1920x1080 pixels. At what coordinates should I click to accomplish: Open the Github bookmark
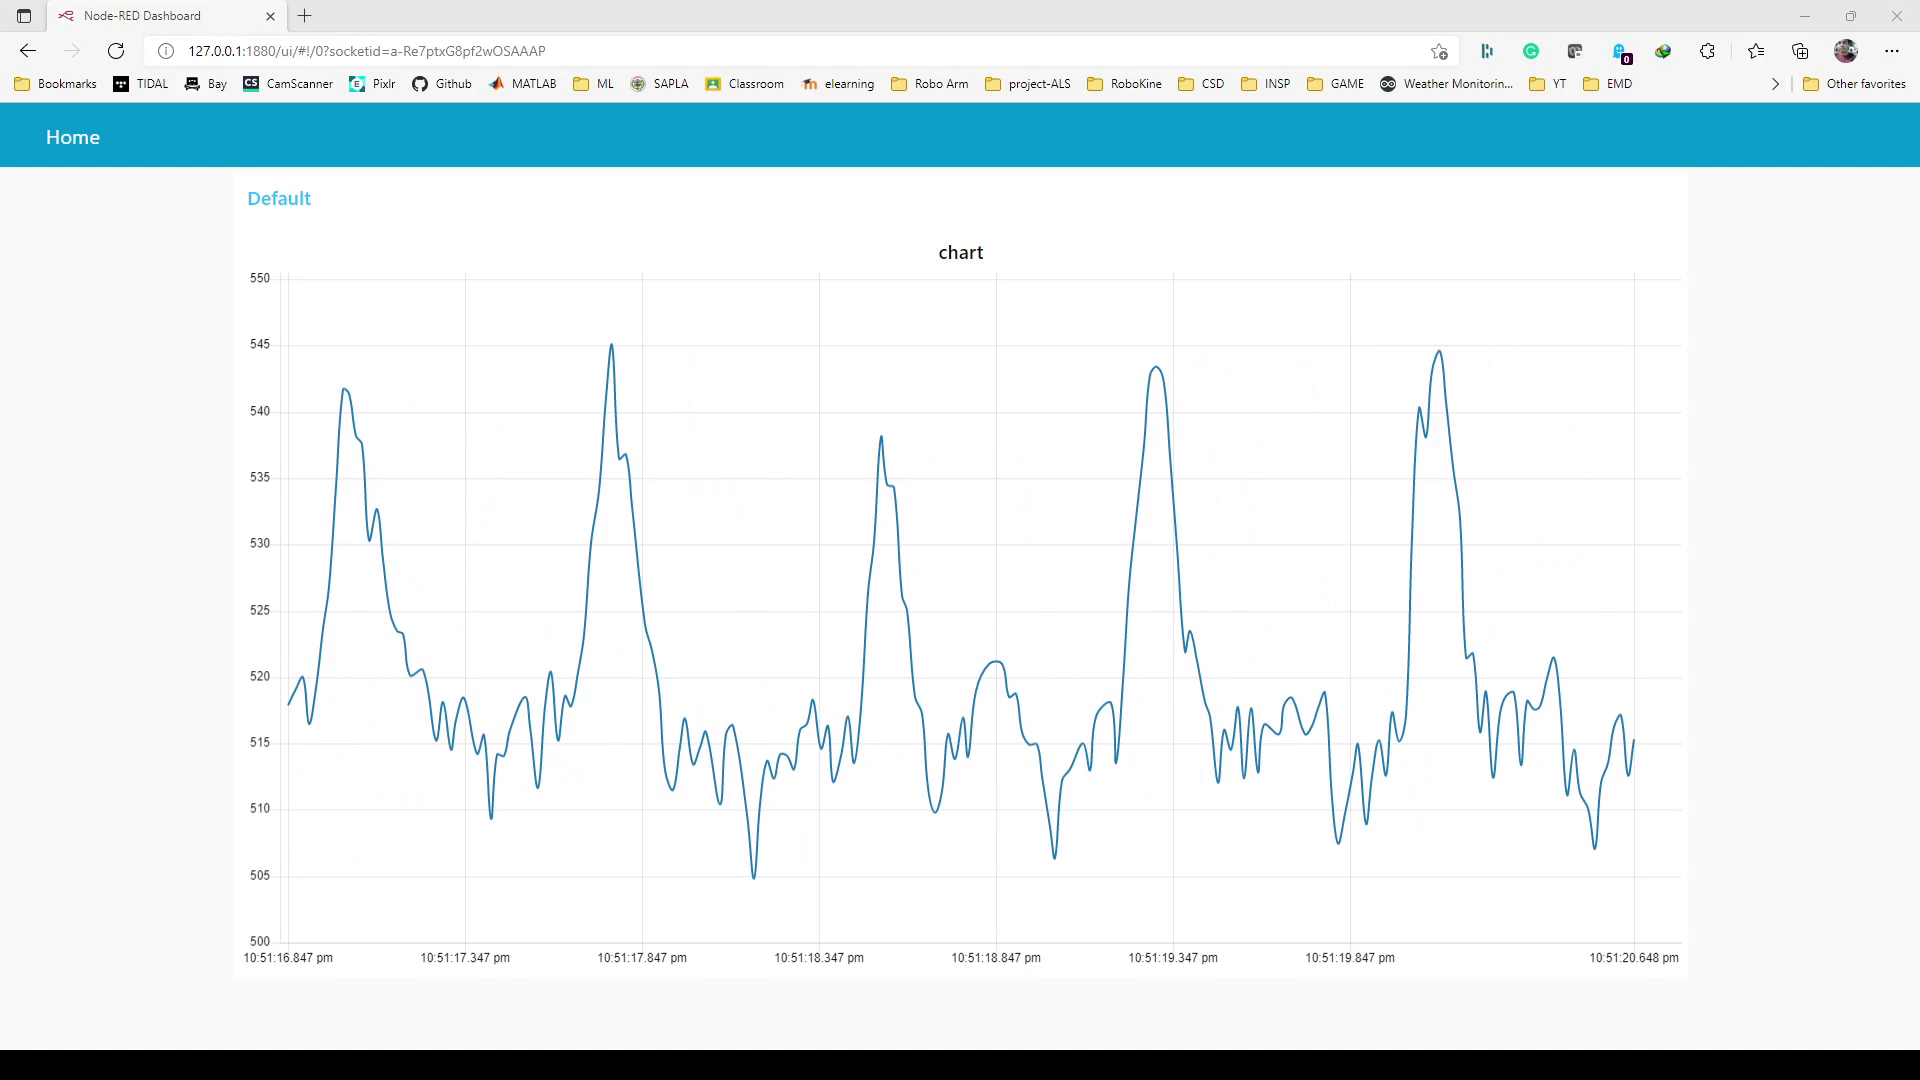(441, 84)
